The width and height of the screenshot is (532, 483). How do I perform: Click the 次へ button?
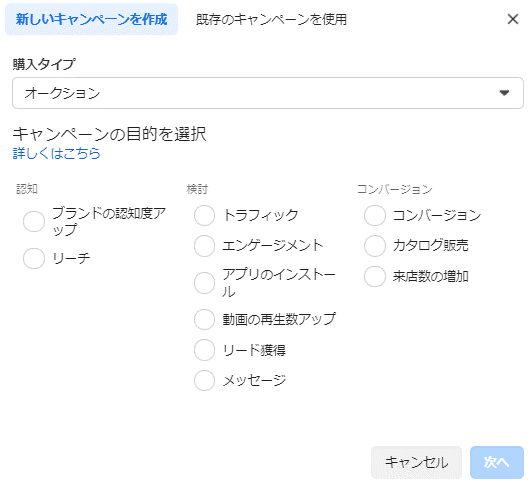(x=497, y=462)
